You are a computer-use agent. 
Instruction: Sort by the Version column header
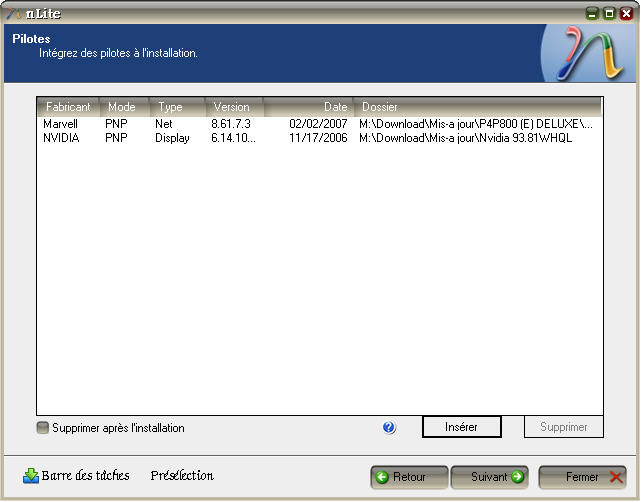[234, 107]
